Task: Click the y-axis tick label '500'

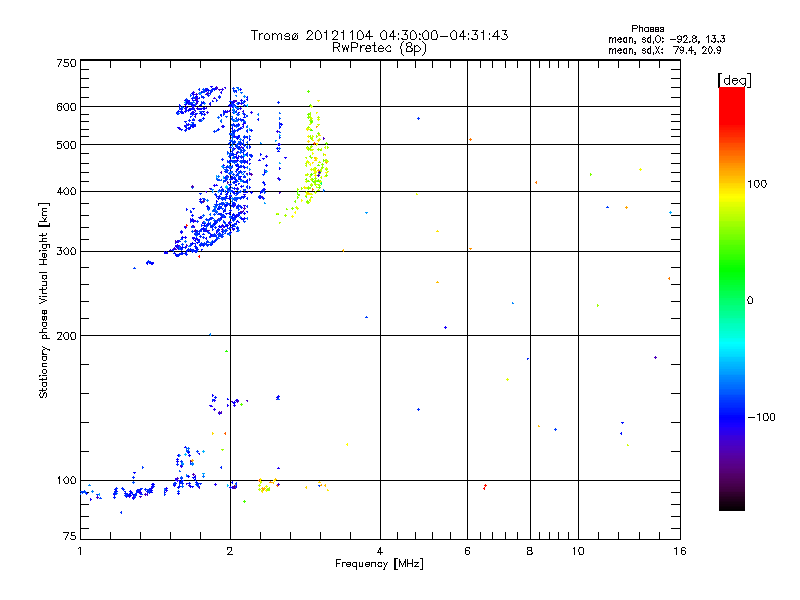Action: 66,145
